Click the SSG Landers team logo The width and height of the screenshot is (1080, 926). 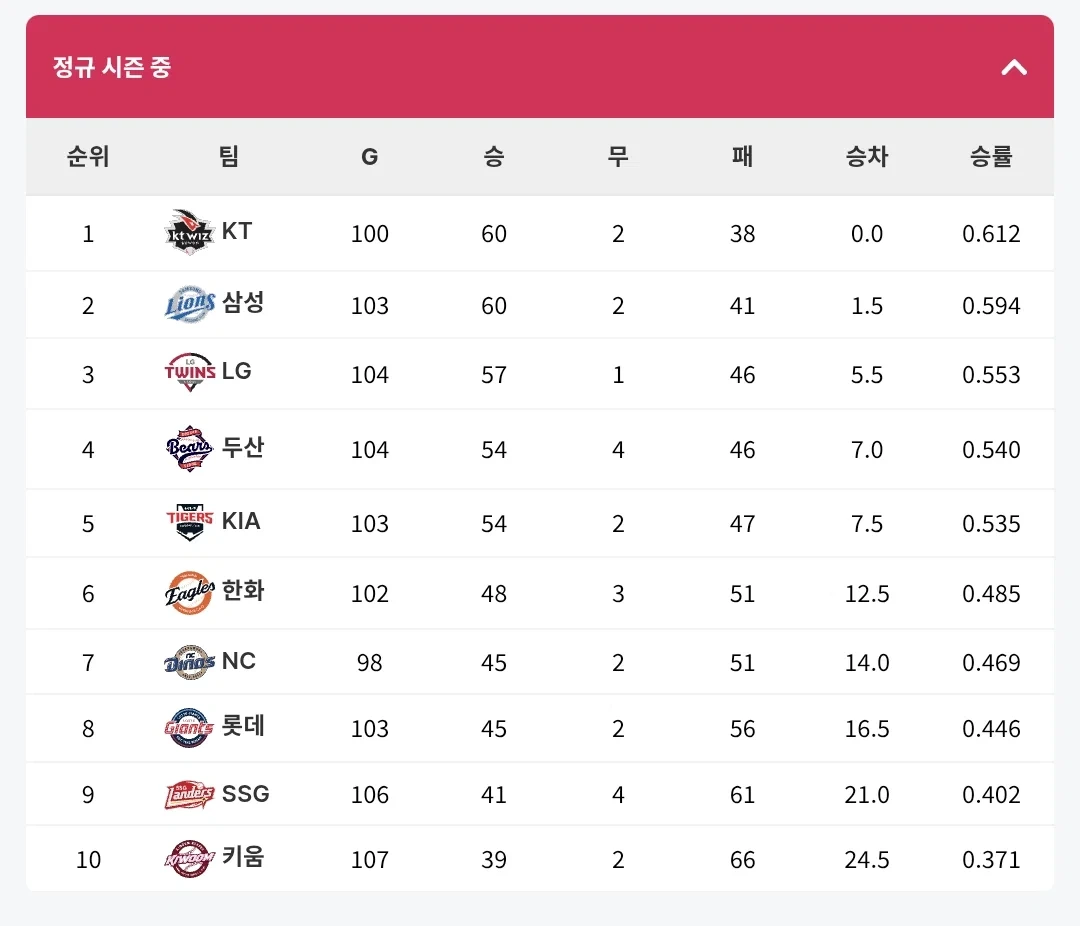[189, 794]
